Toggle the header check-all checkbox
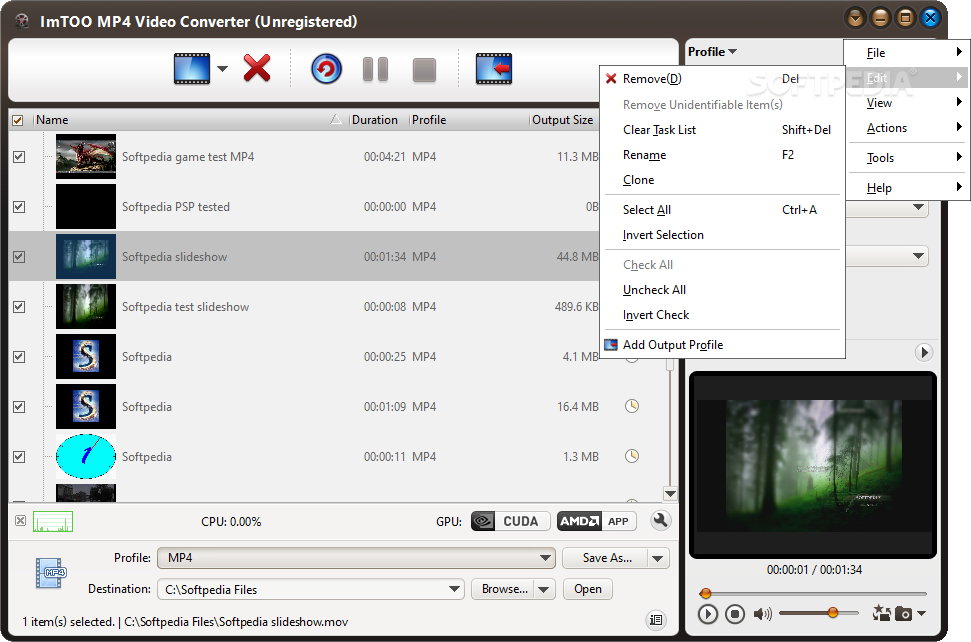This screenshot has height=642, width=971. pyautogui.click(x=18, y=120)
